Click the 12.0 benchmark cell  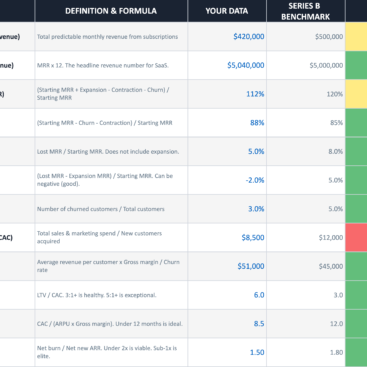click(306, 324)
